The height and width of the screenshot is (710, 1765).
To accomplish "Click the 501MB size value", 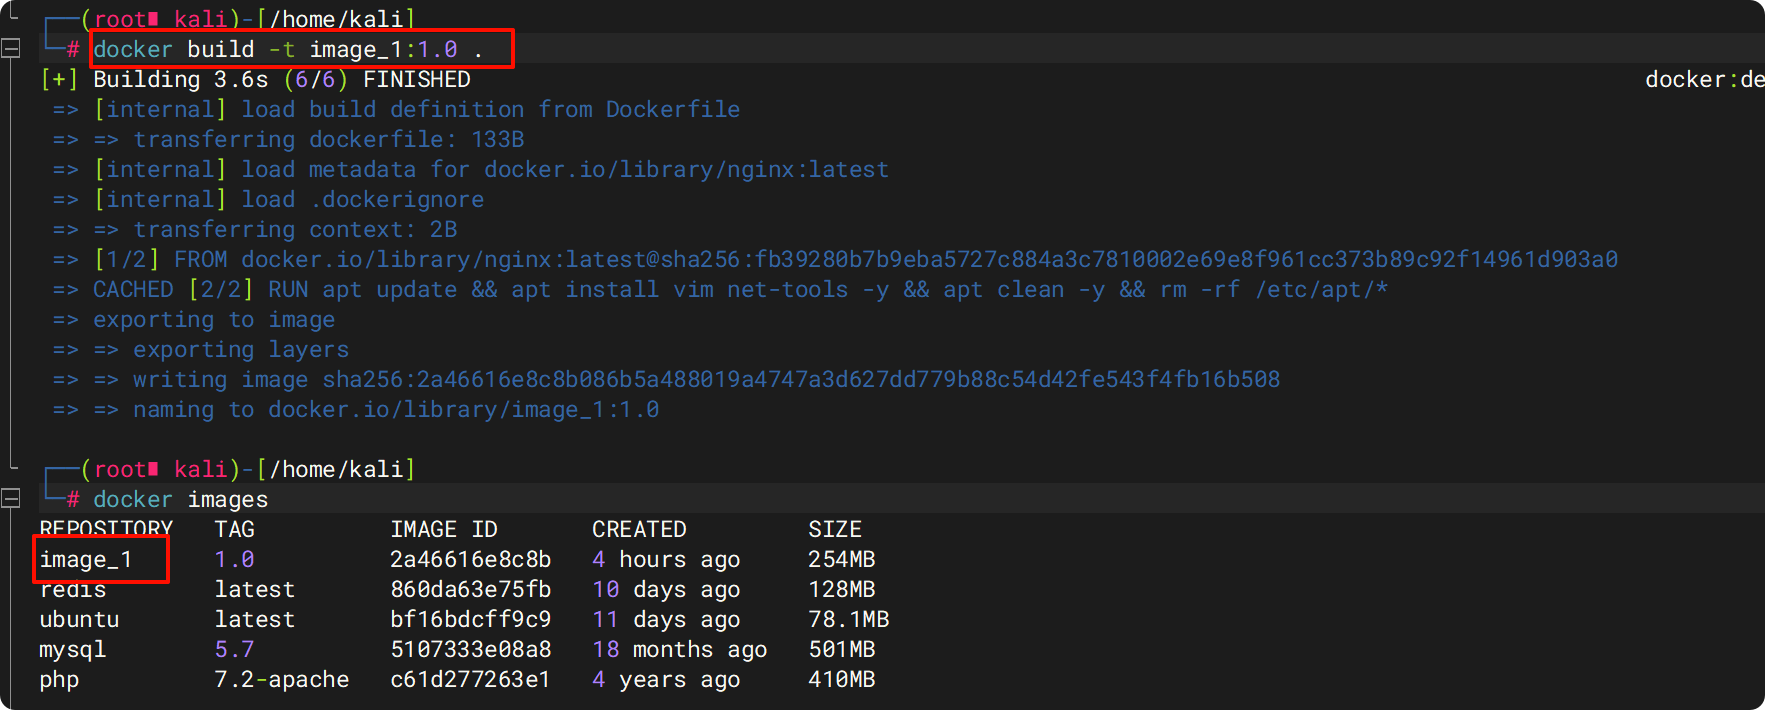I will (841, 650).
